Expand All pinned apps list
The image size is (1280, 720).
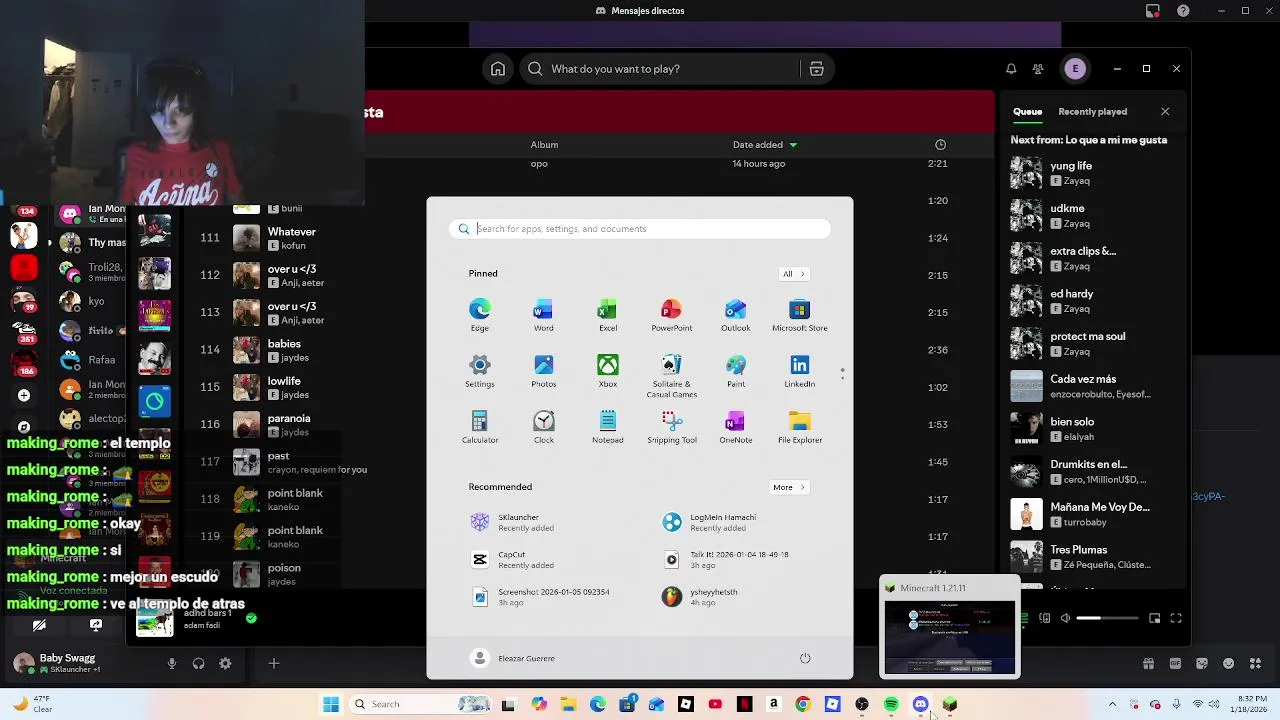click(x=793, y=274)
